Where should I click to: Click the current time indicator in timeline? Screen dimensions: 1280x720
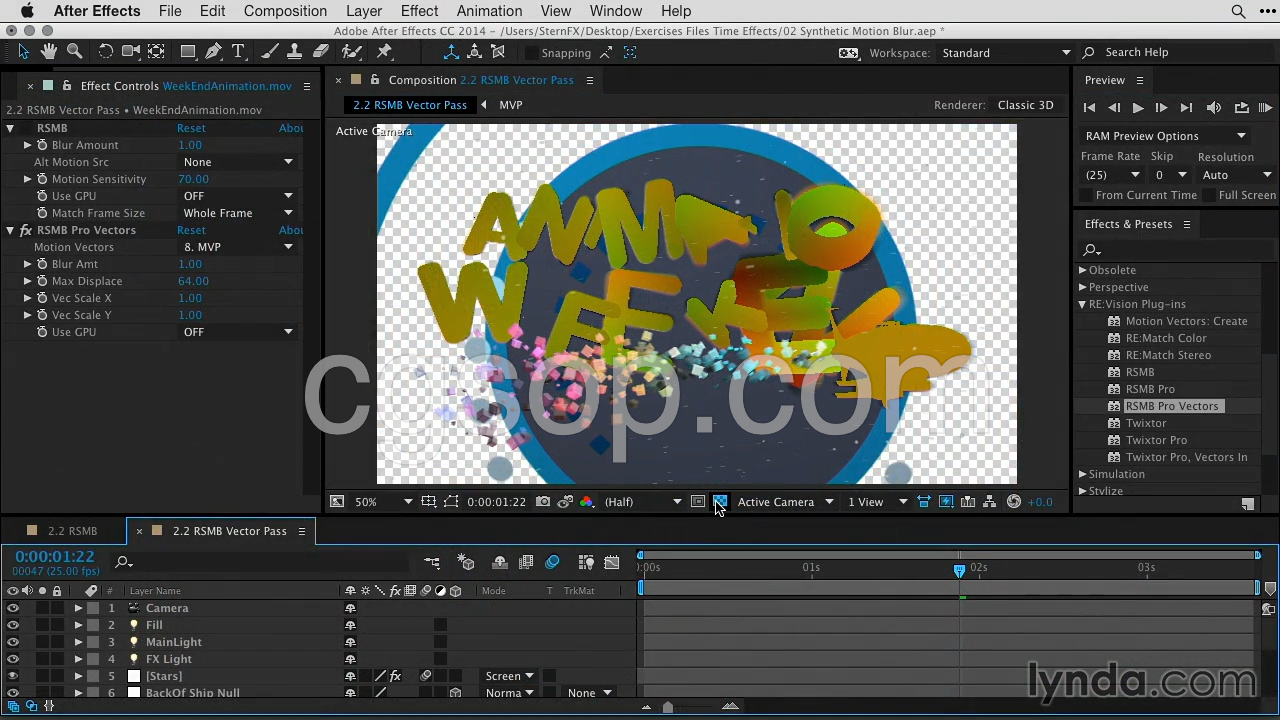[x=959, y=570]
